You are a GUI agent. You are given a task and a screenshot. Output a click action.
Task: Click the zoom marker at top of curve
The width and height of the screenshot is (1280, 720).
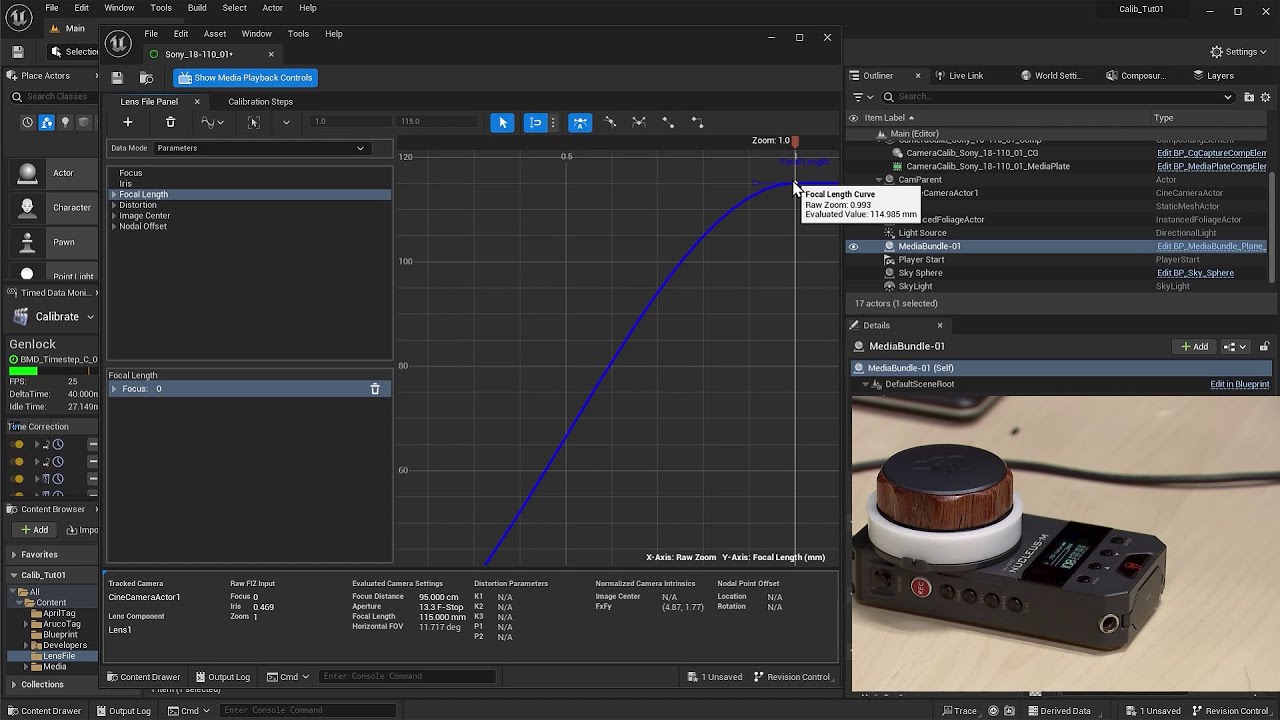tap(795, 141)
